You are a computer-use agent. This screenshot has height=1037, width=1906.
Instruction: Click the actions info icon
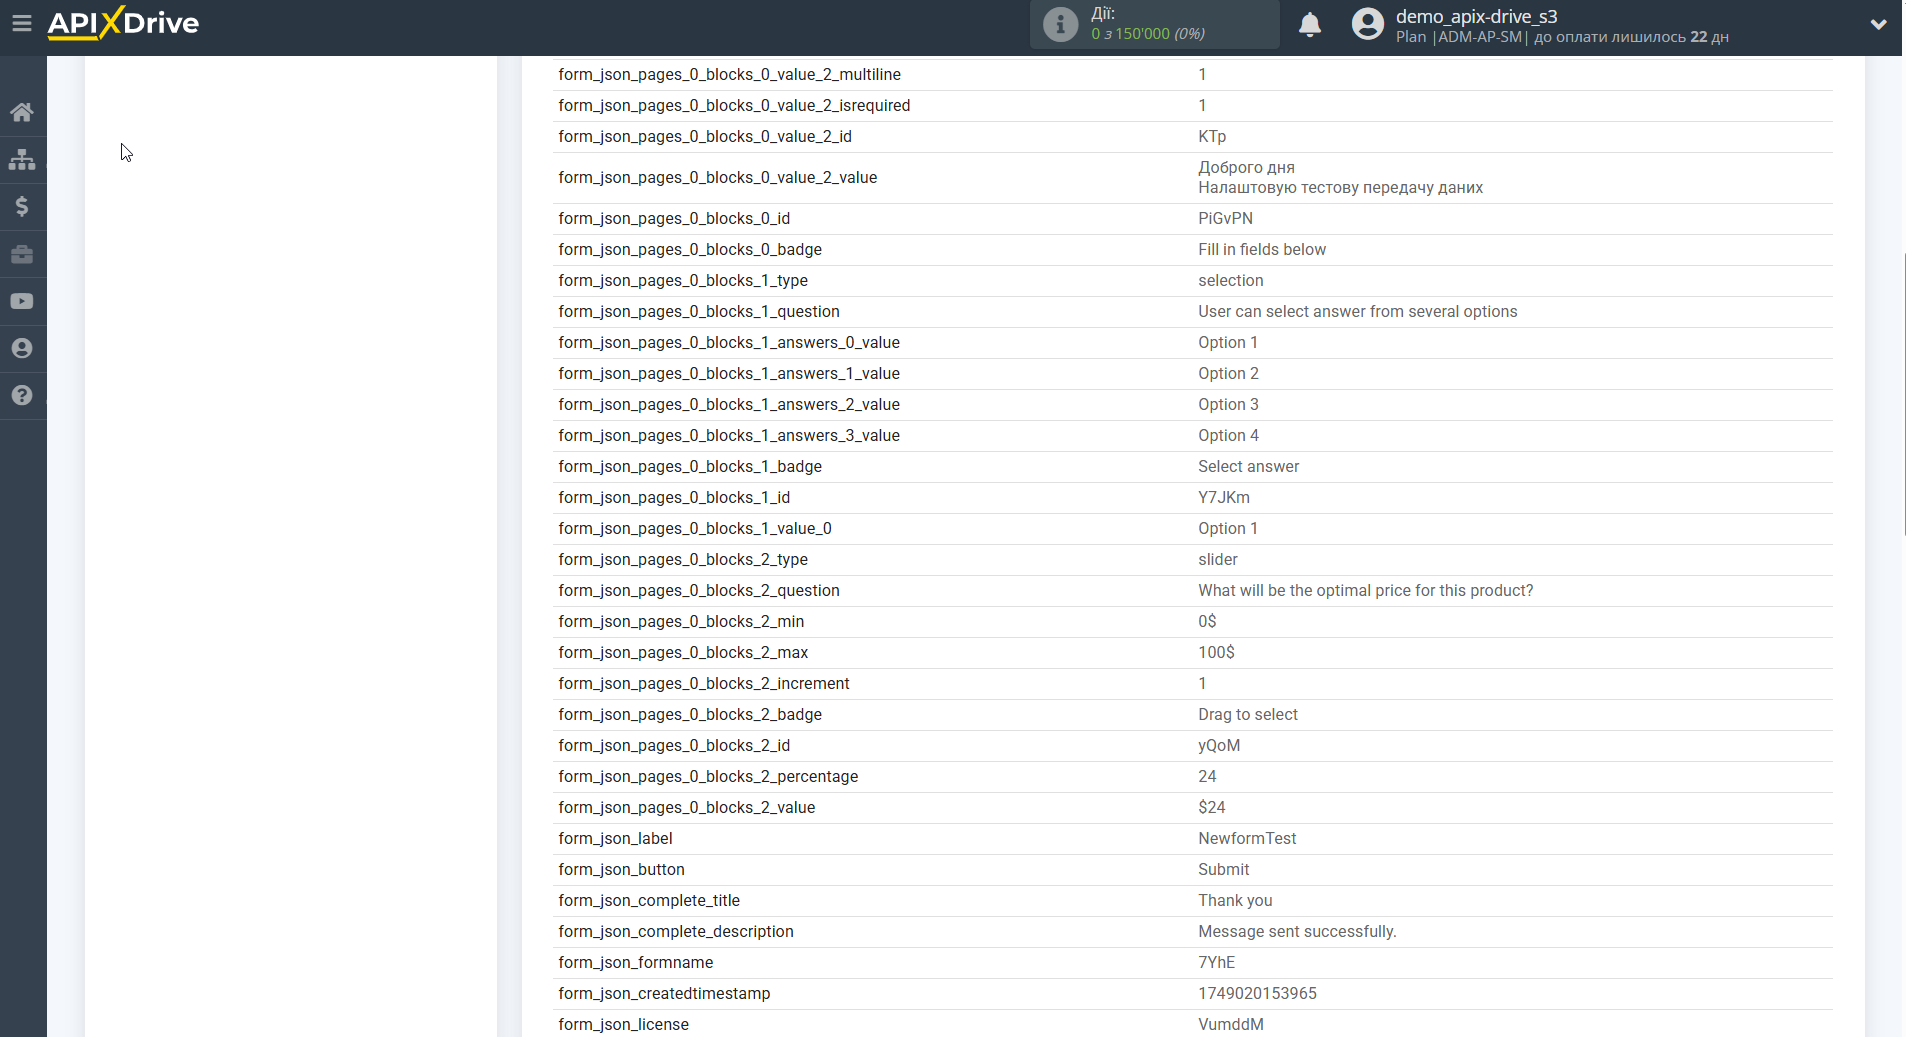point(1060,24)
